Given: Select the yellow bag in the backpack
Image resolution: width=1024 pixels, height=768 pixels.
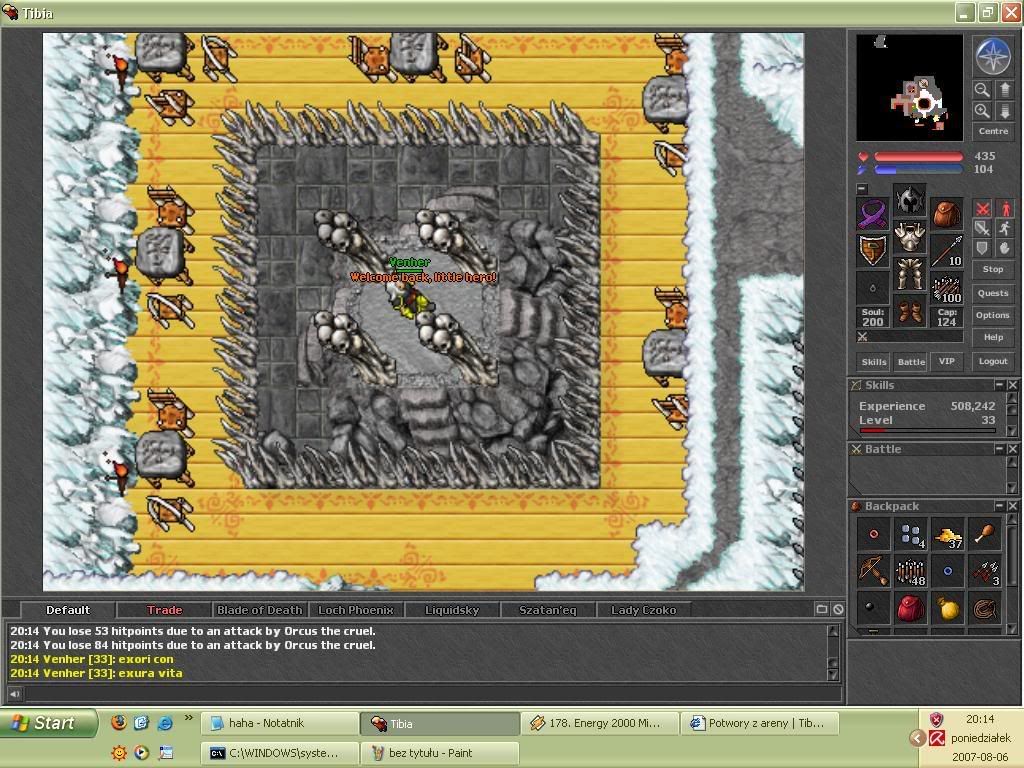Looking at the screenshot, I should (x=948, y=607).
